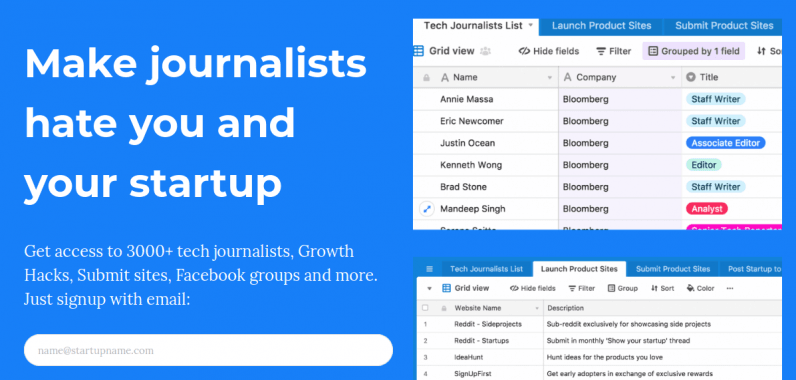The width and height of the screenshot is (796, 380).
Task: Open the hamburger menu icon in lower table
Action: point(429,269)
